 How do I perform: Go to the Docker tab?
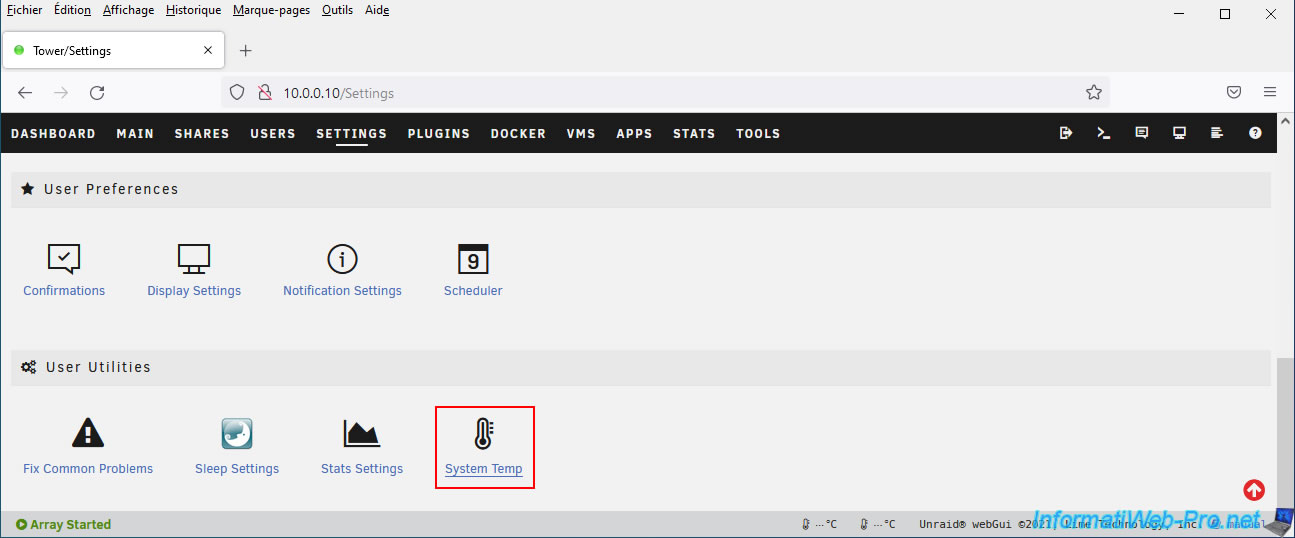coord(518,133)
